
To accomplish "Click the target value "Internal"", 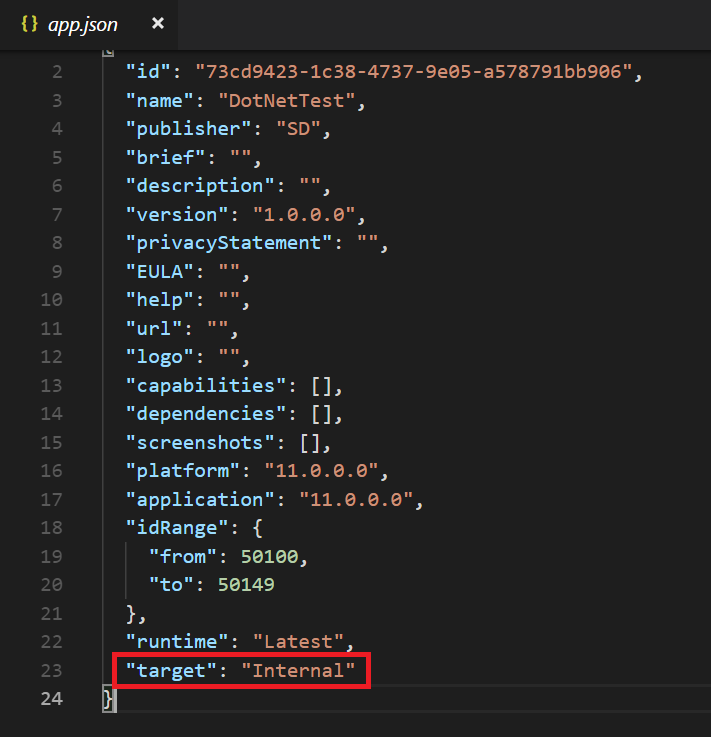I will [x=298, y=671].
